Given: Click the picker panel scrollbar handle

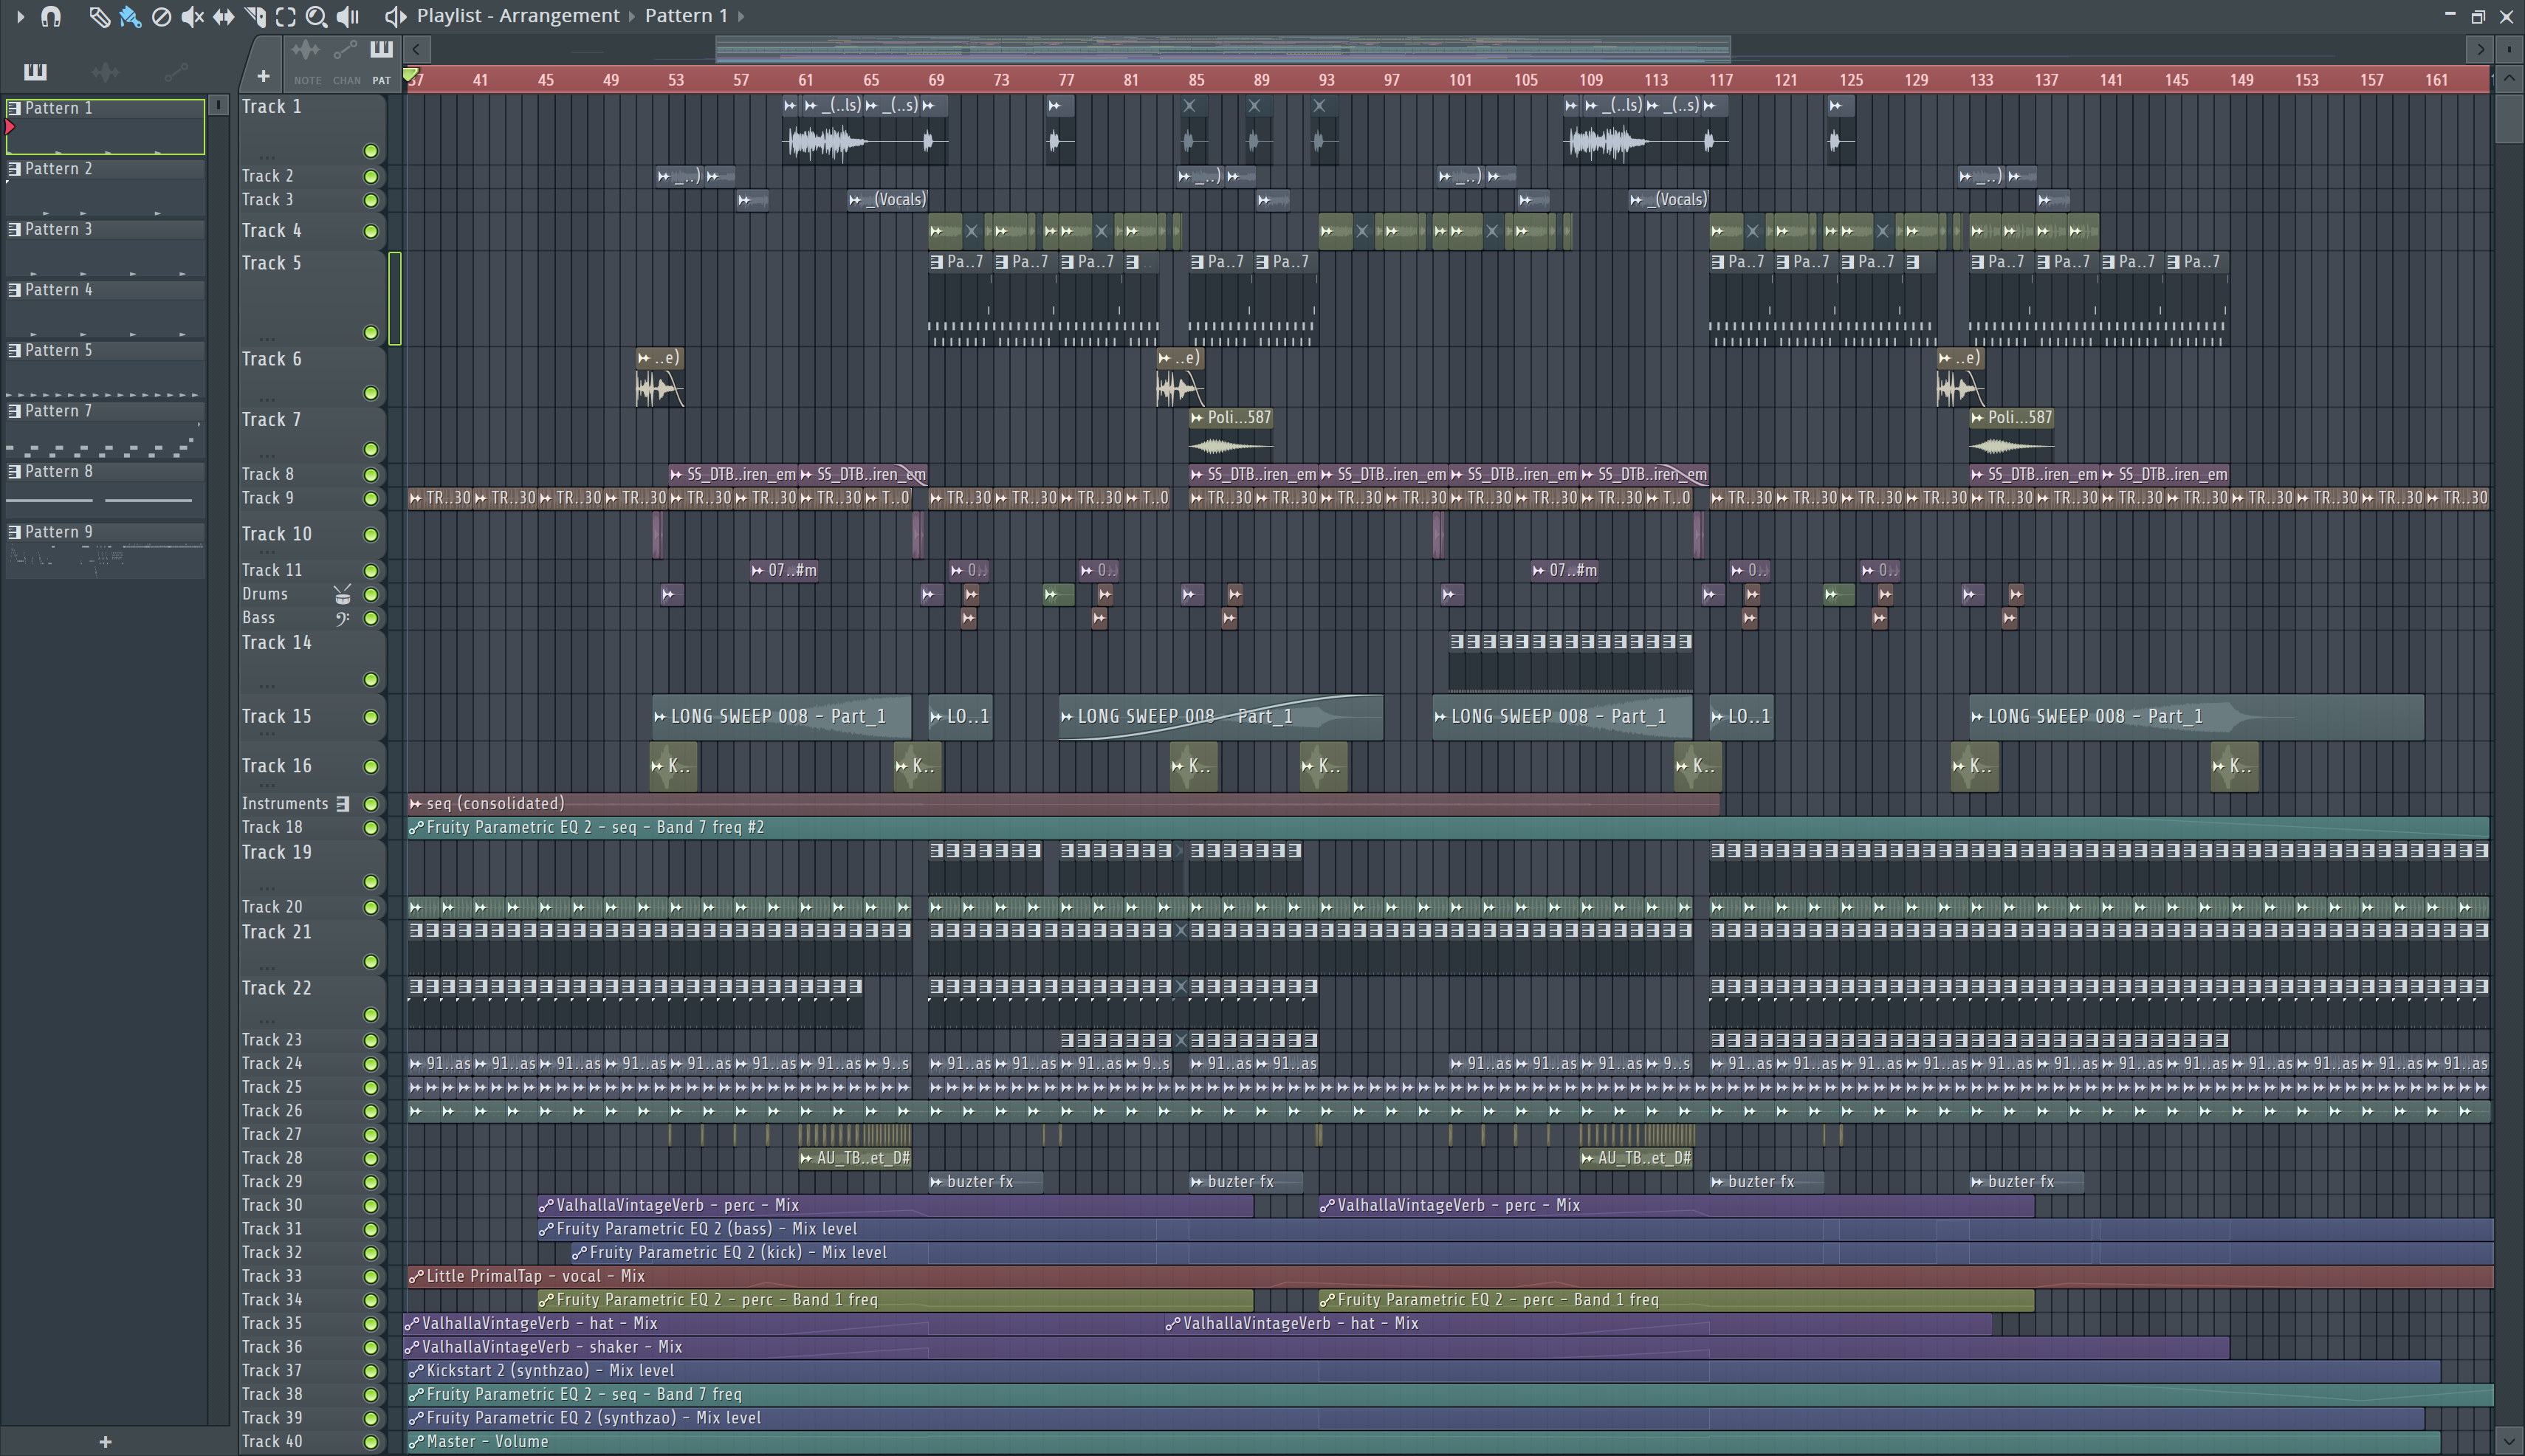Looking at the screenshot, I should [219, 105].
